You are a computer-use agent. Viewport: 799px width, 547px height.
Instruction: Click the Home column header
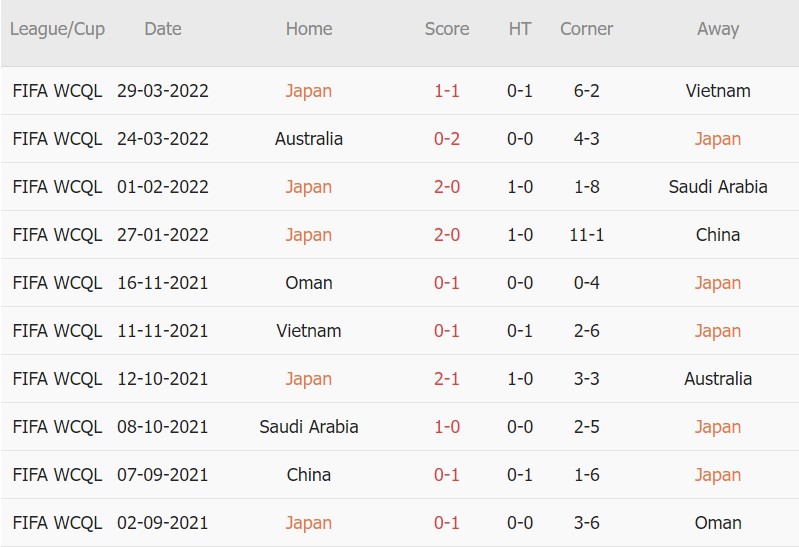(309, 29)
